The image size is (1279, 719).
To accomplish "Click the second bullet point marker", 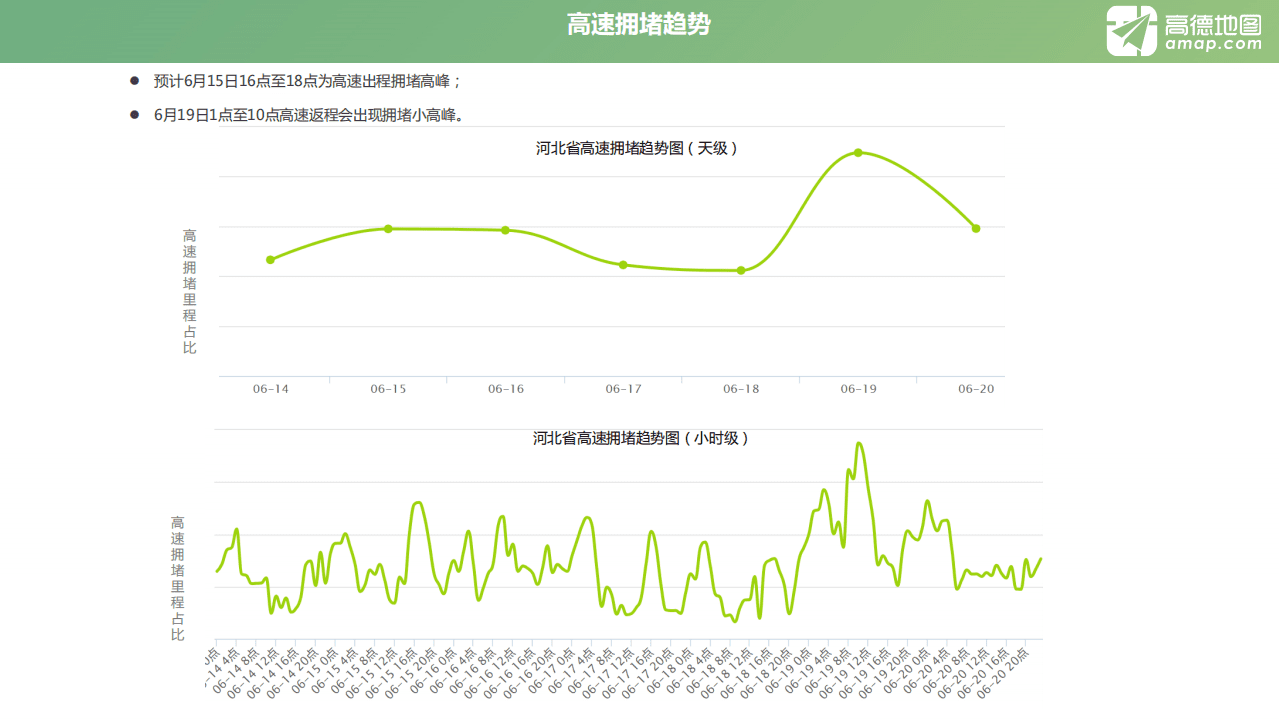I will [133, 114].
